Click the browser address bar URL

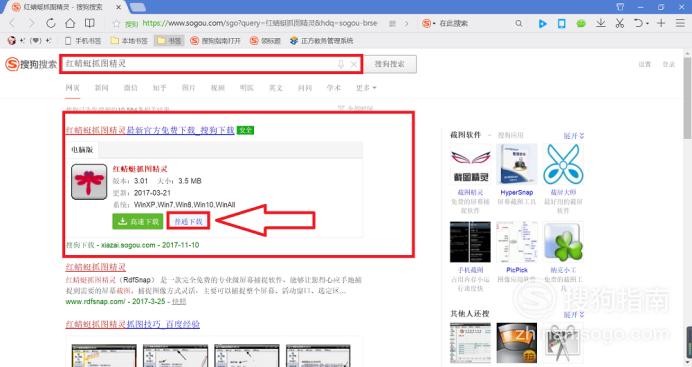tap(260, 23)
